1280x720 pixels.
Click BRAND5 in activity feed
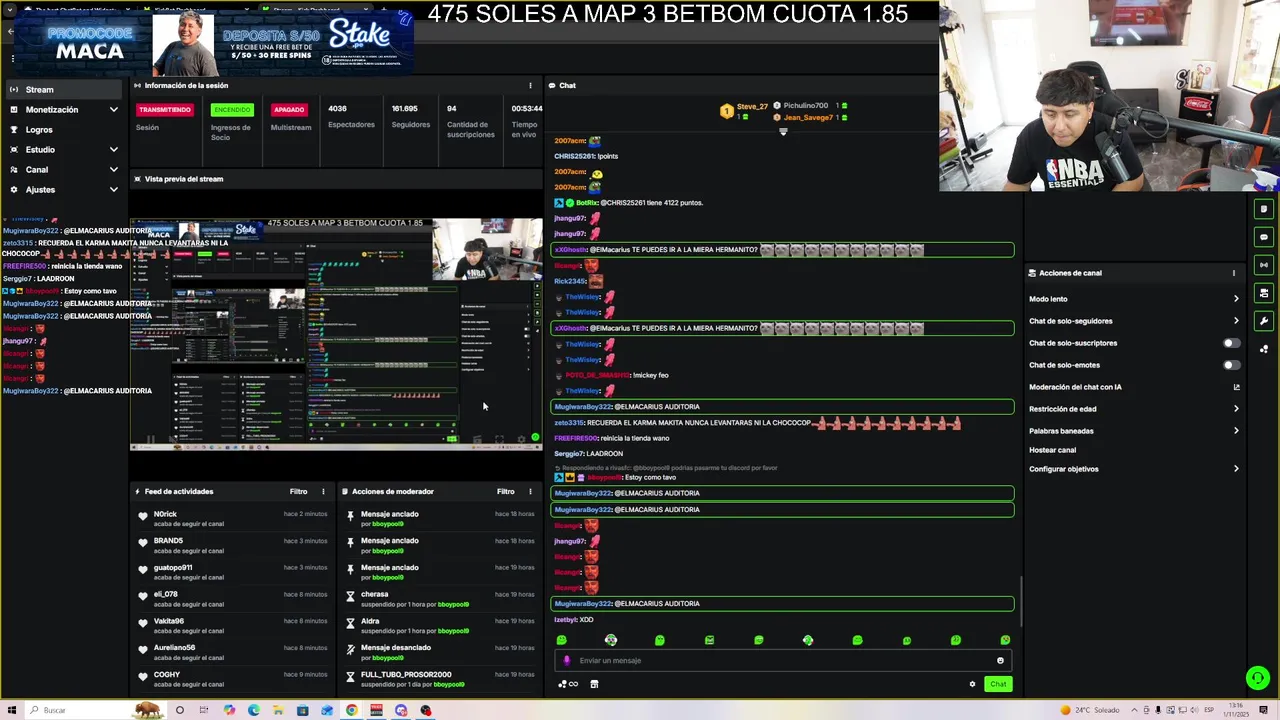(168, 541)
